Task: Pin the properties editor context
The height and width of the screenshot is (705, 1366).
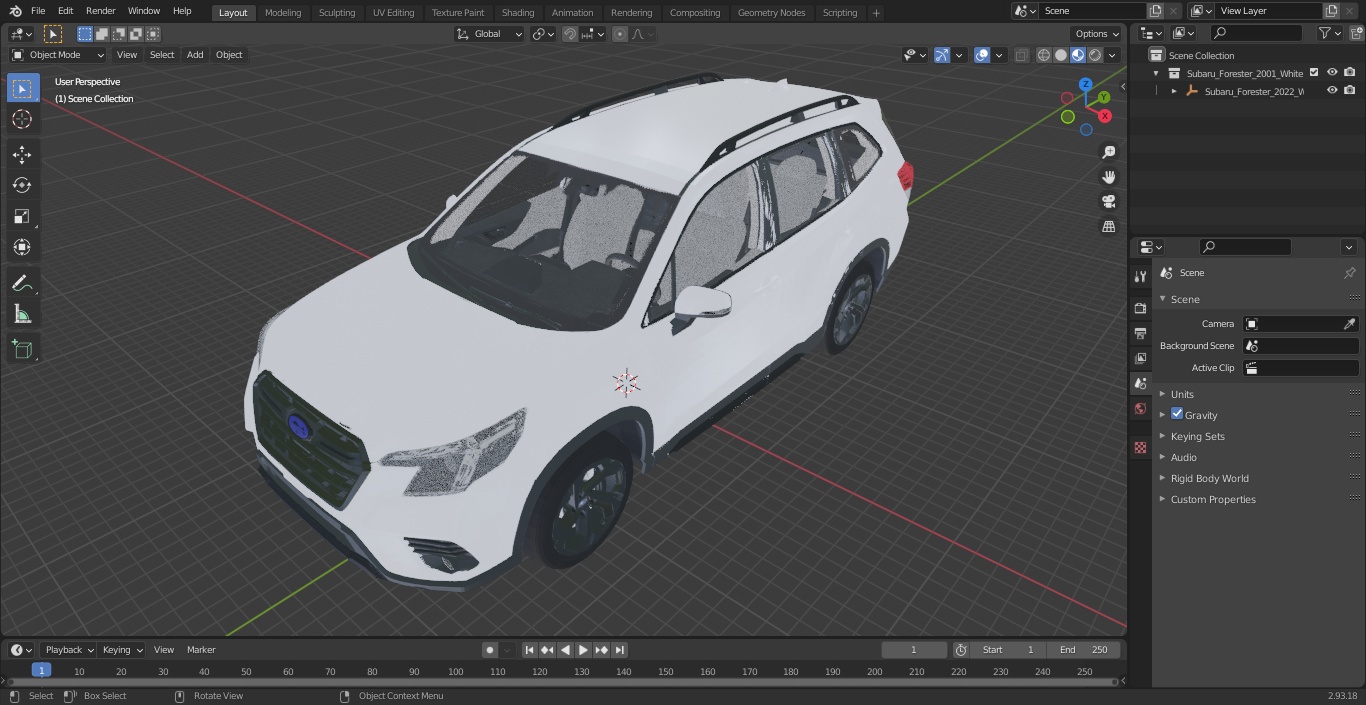Action: (x=1349, y=273)
